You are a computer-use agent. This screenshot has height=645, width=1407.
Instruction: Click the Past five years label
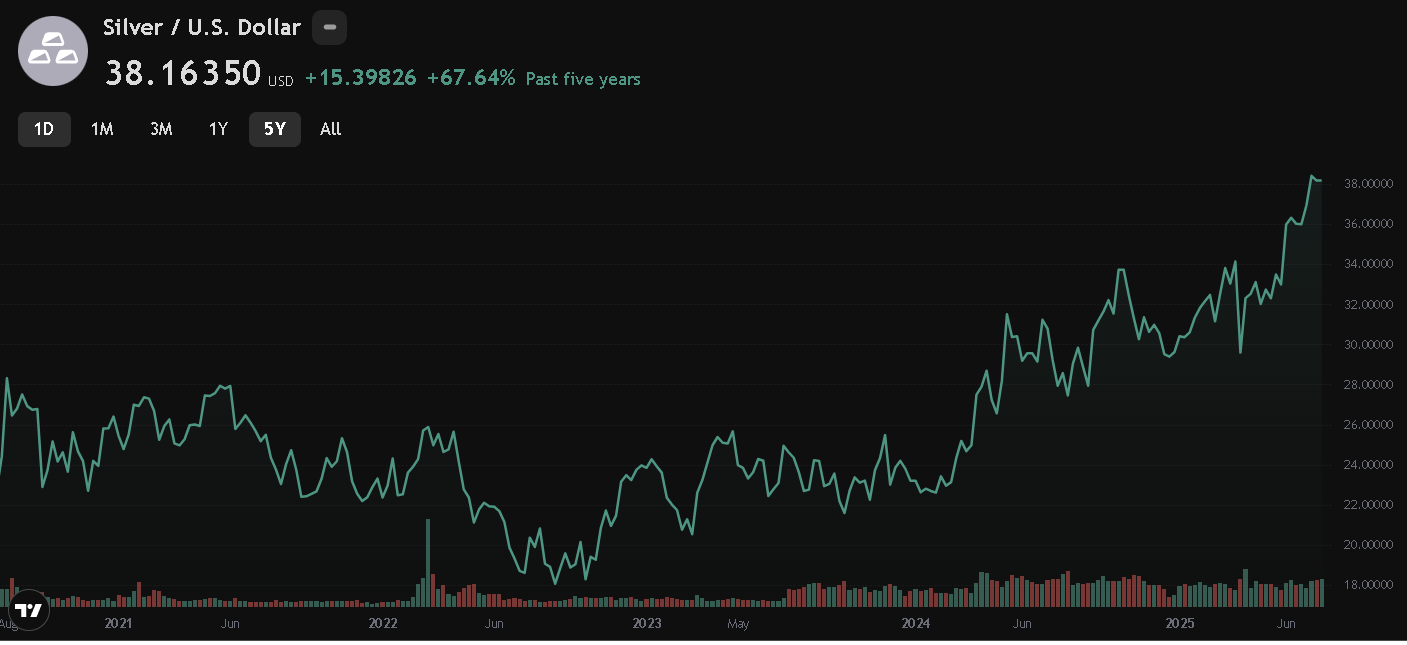pyautogui.click(x=583, y=79)
